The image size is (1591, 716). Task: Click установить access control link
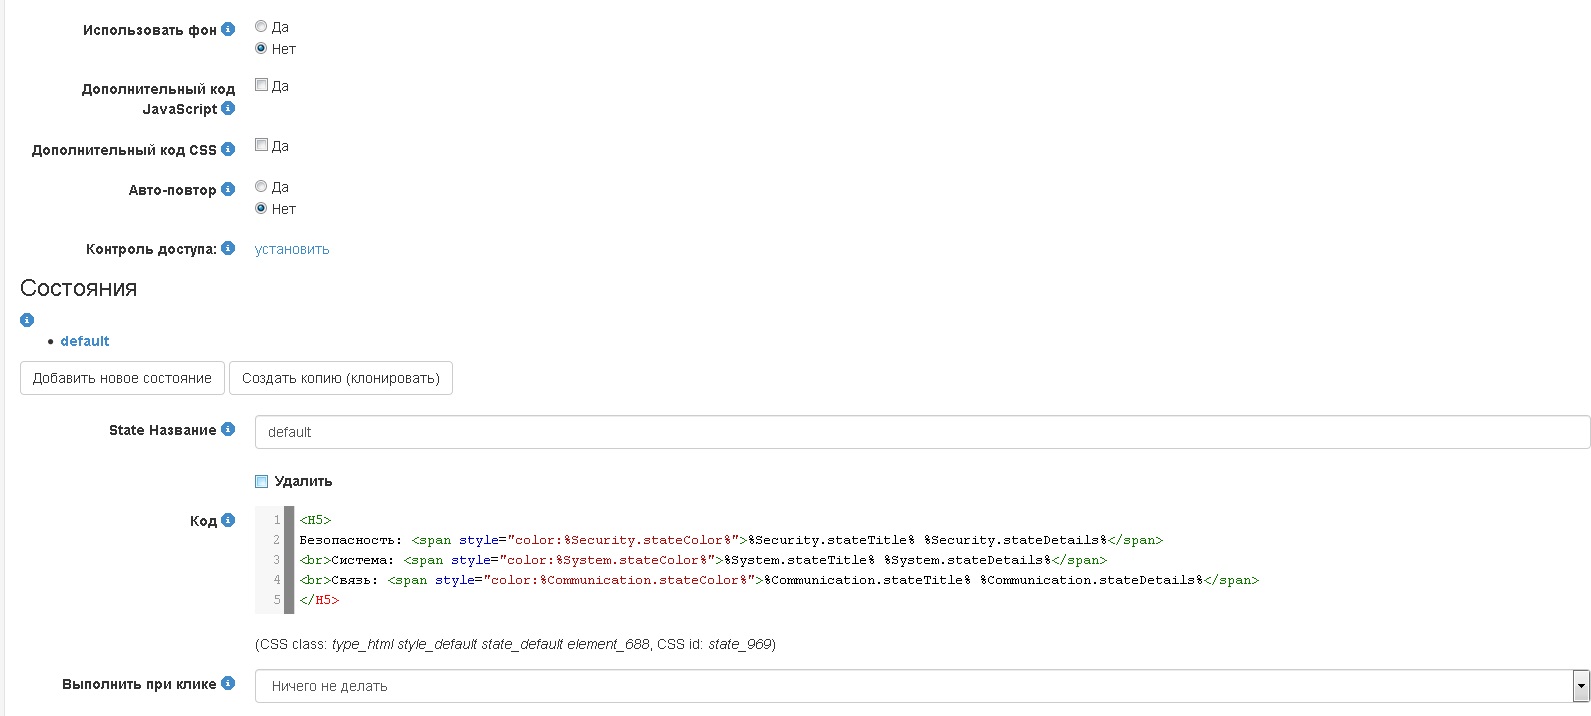point(292,249)
